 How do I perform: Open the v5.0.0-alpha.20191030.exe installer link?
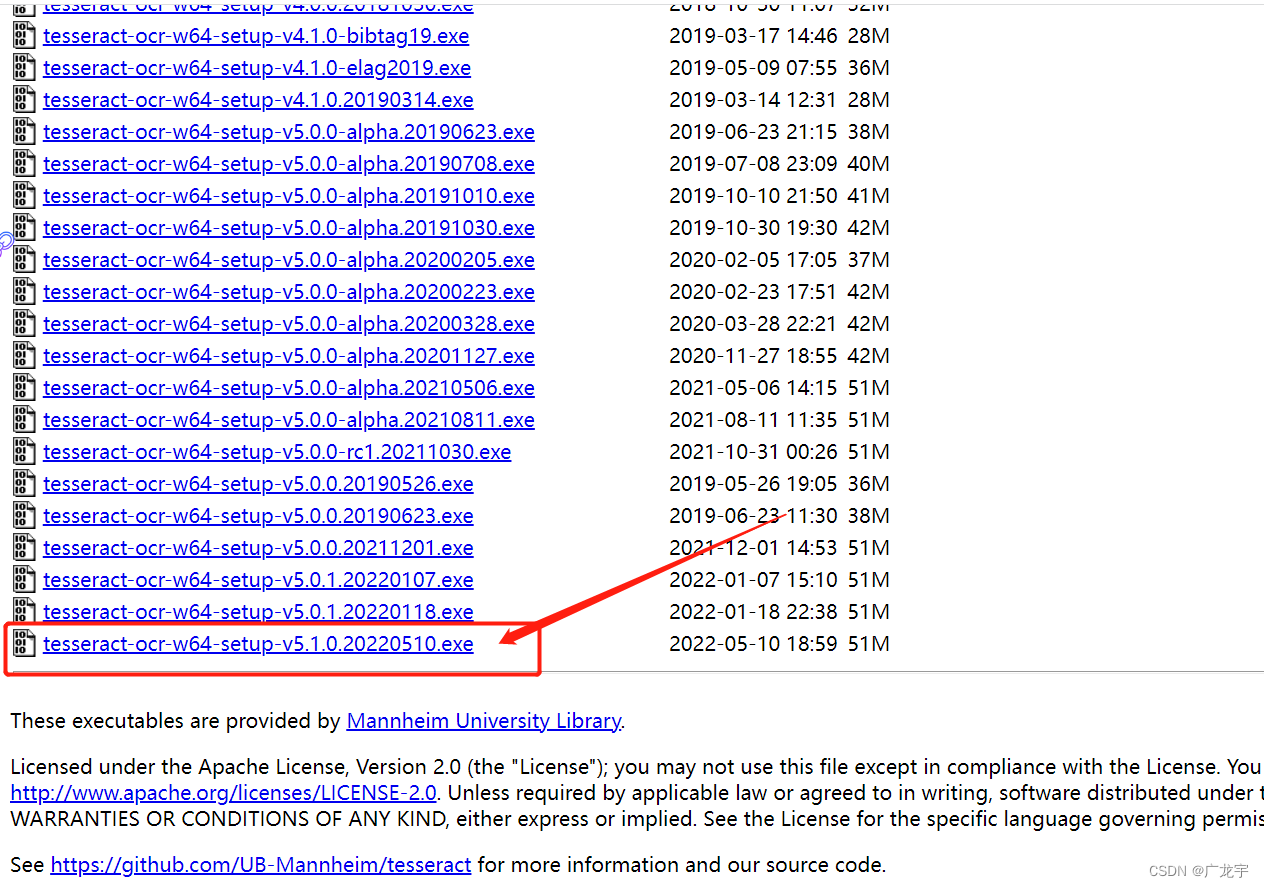click(x=289, y=228)
